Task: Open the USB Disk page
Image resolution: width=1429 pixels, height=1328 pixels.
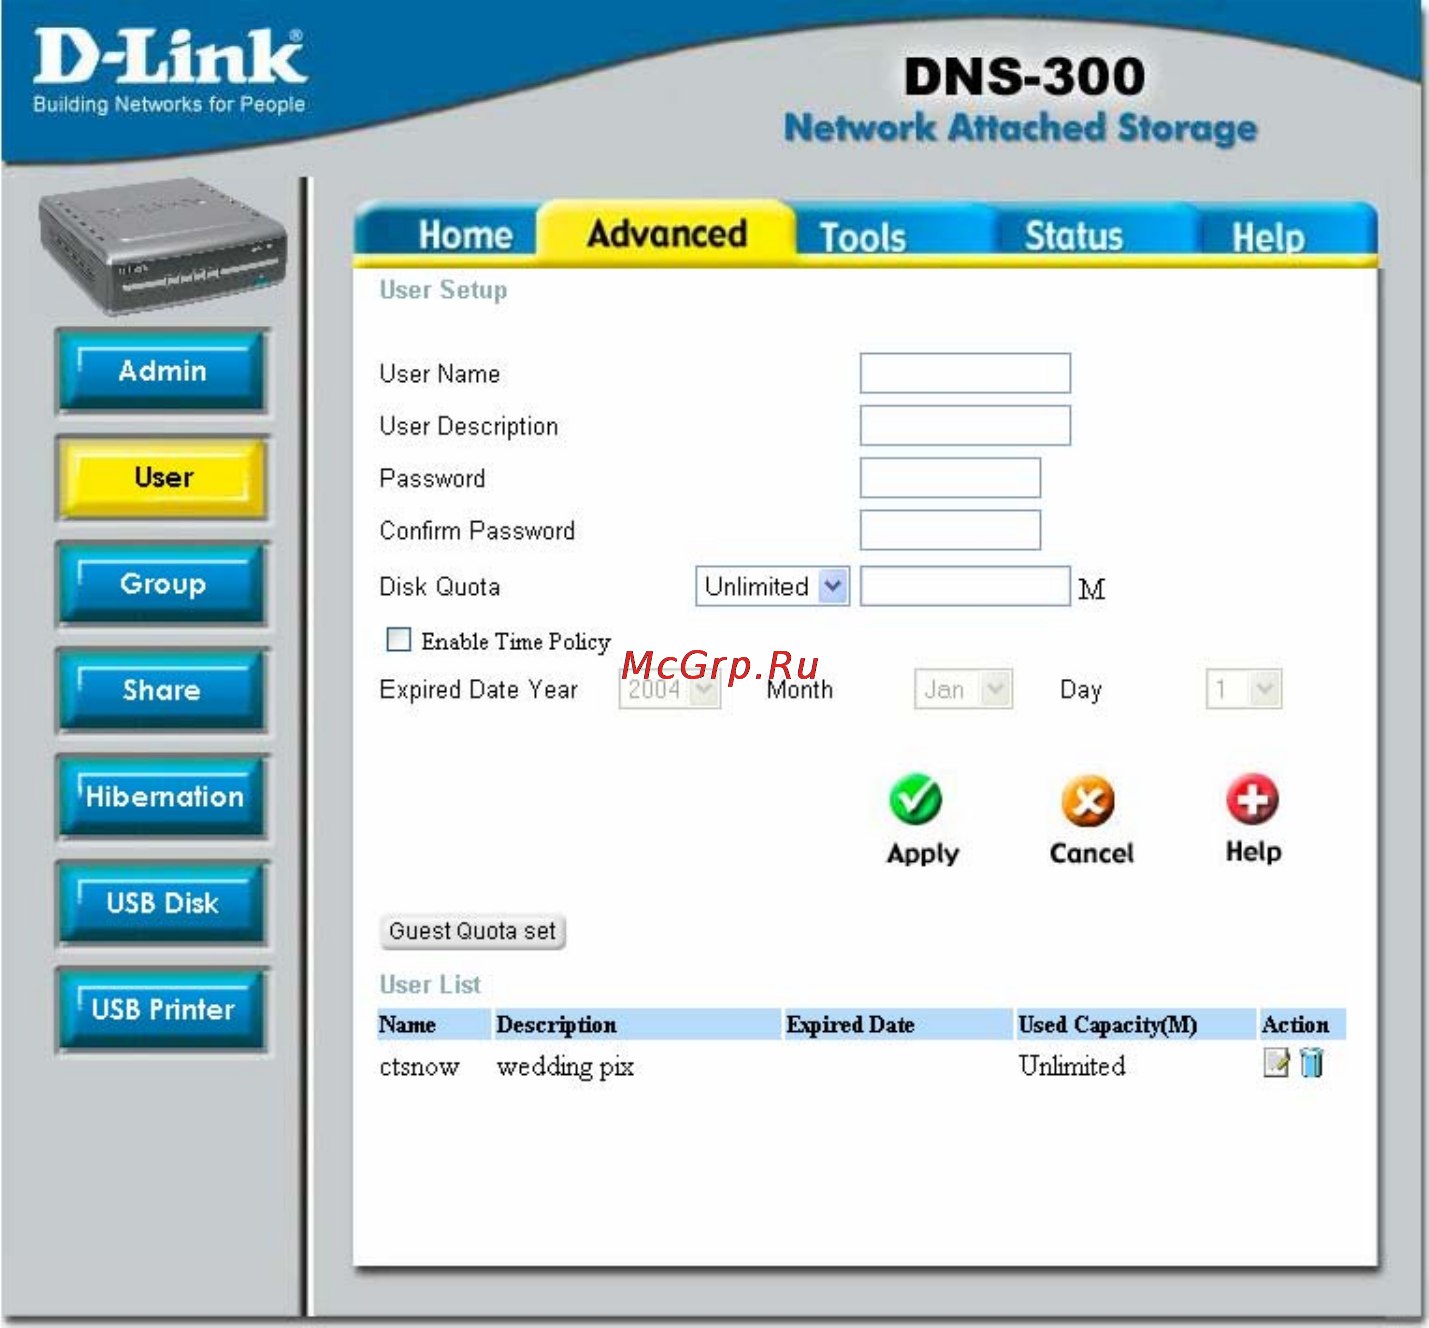Action: [x=163, y=903]
